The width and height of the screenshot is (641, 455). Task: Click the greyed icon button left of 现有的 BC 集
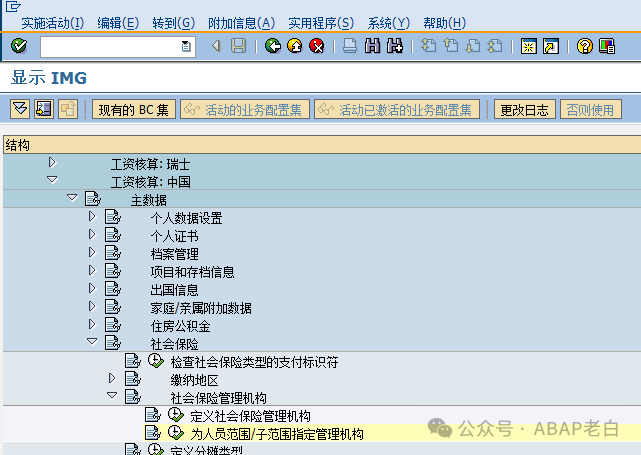tap(68, 109)
